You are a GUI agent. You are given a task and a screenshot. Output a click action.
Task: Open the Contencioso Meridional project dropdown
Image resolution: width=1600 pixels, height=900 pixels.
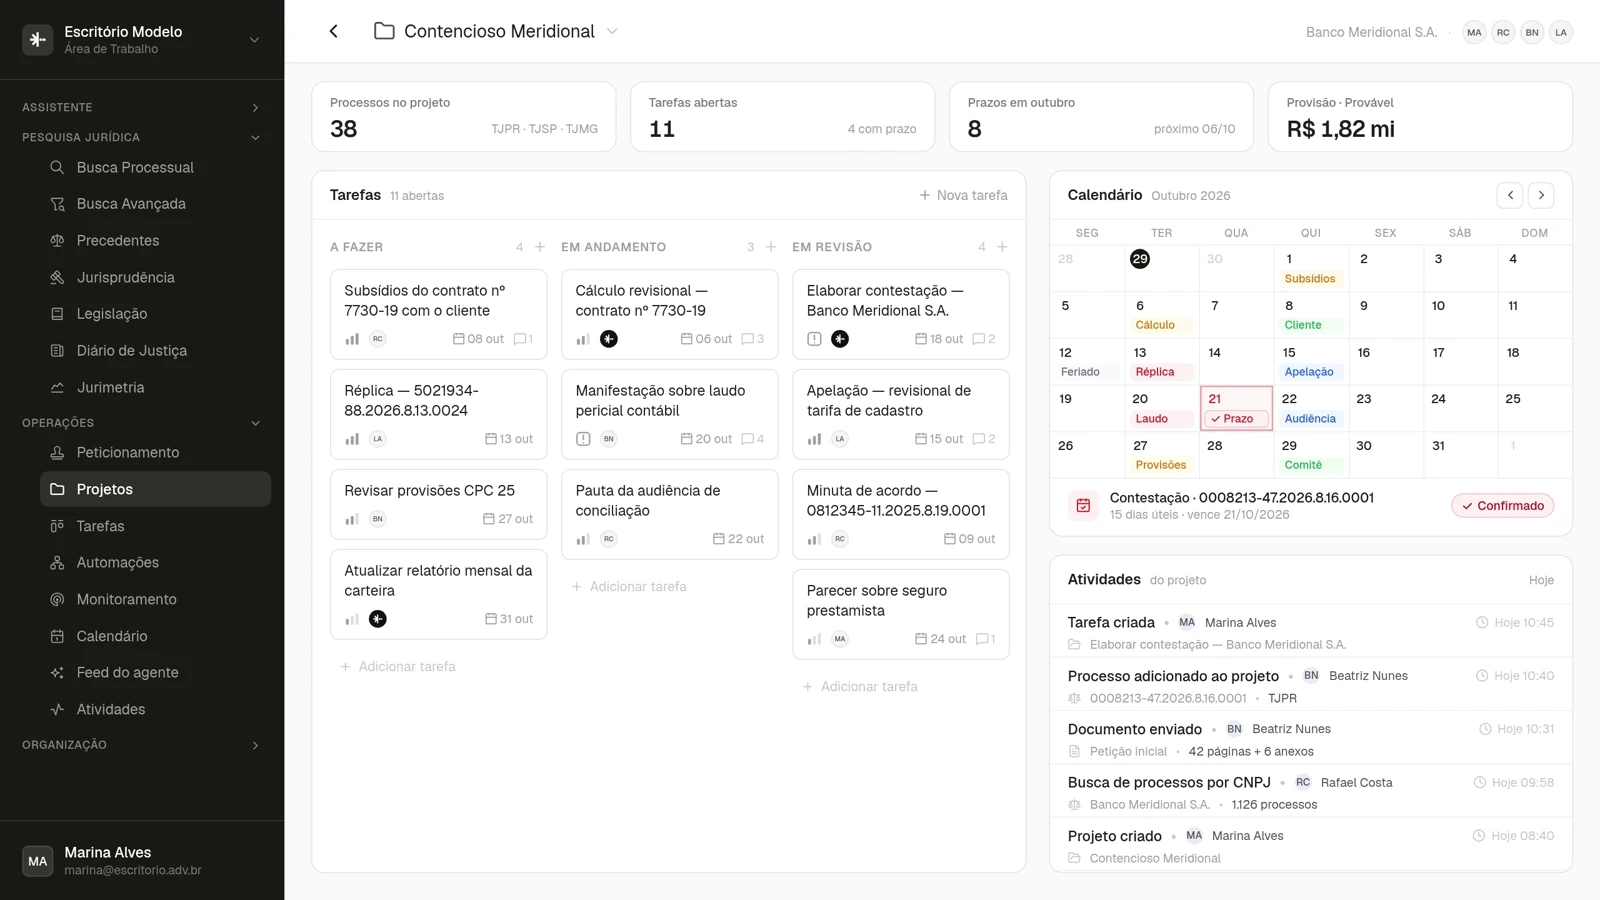[x=612, y=31]
